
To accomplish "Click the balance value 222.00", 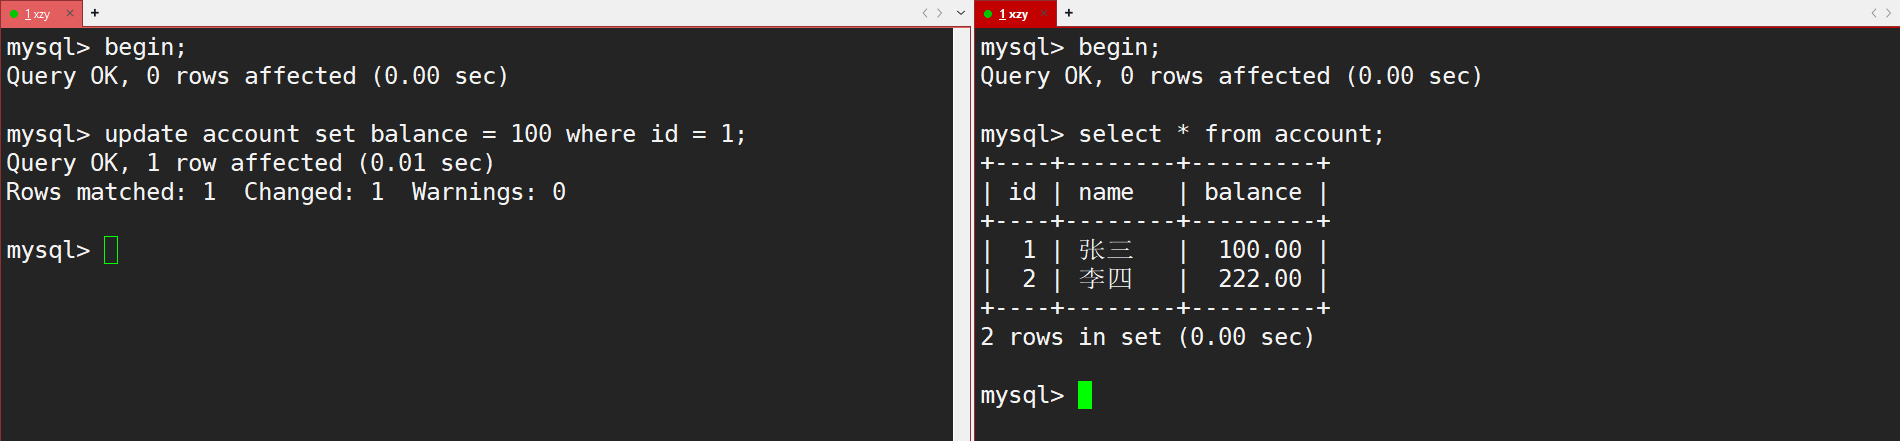I will pos(1260,279).
